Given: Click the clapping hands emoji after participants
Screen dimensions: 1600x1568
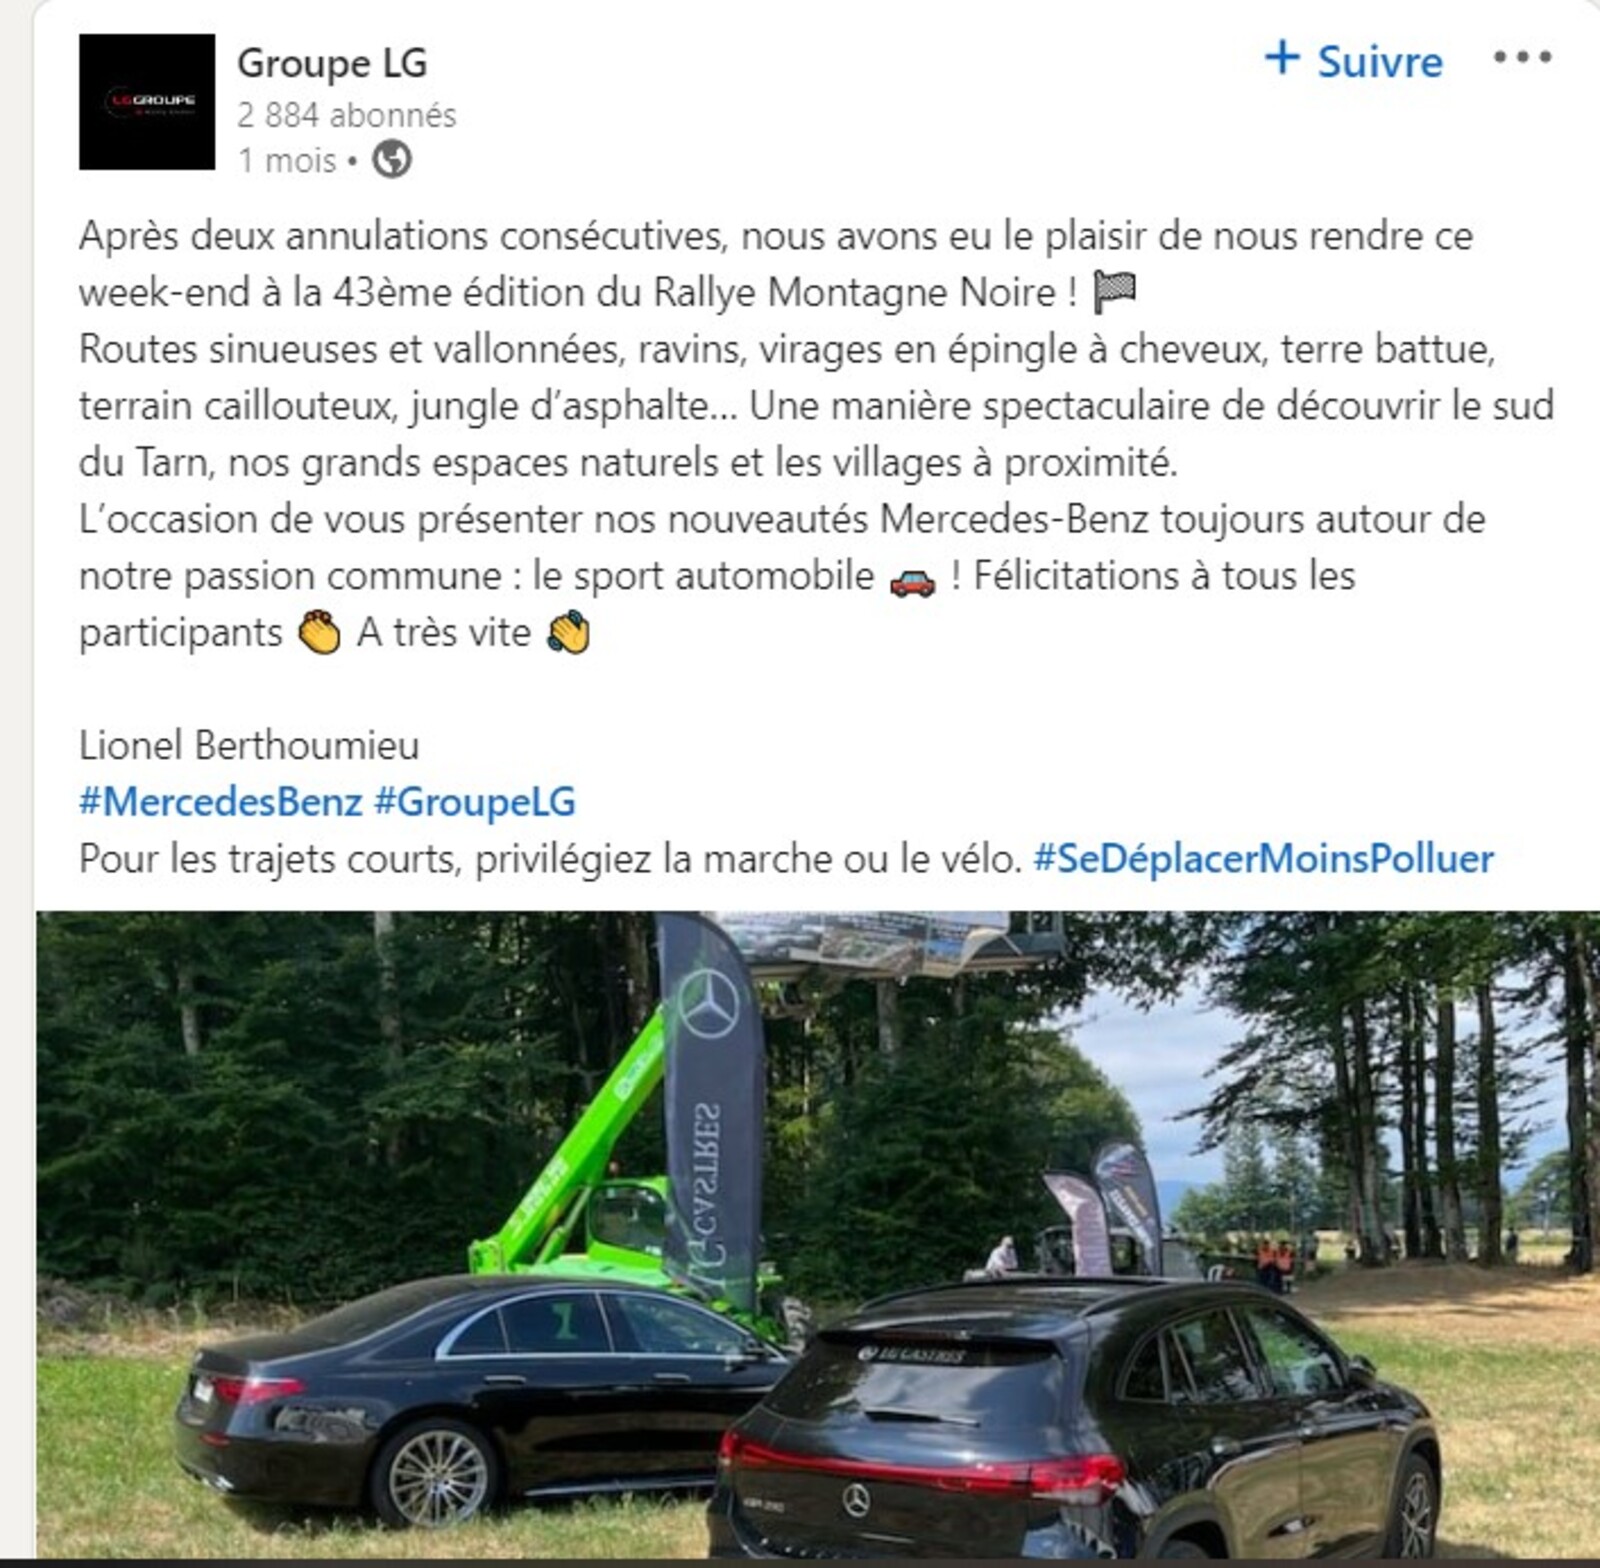Looking at the screenshot, I should coord(320,633).
